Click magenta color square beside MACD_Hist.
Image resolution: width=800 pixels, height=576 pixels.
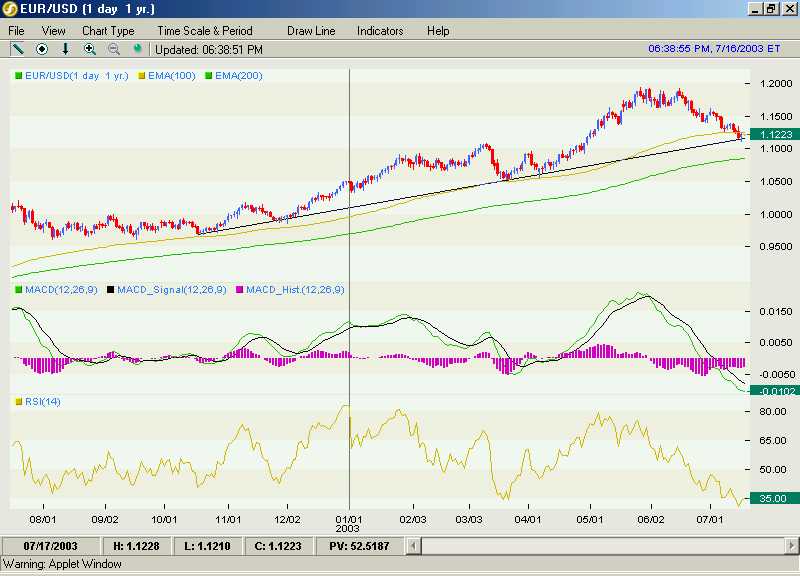click(240, 290)
